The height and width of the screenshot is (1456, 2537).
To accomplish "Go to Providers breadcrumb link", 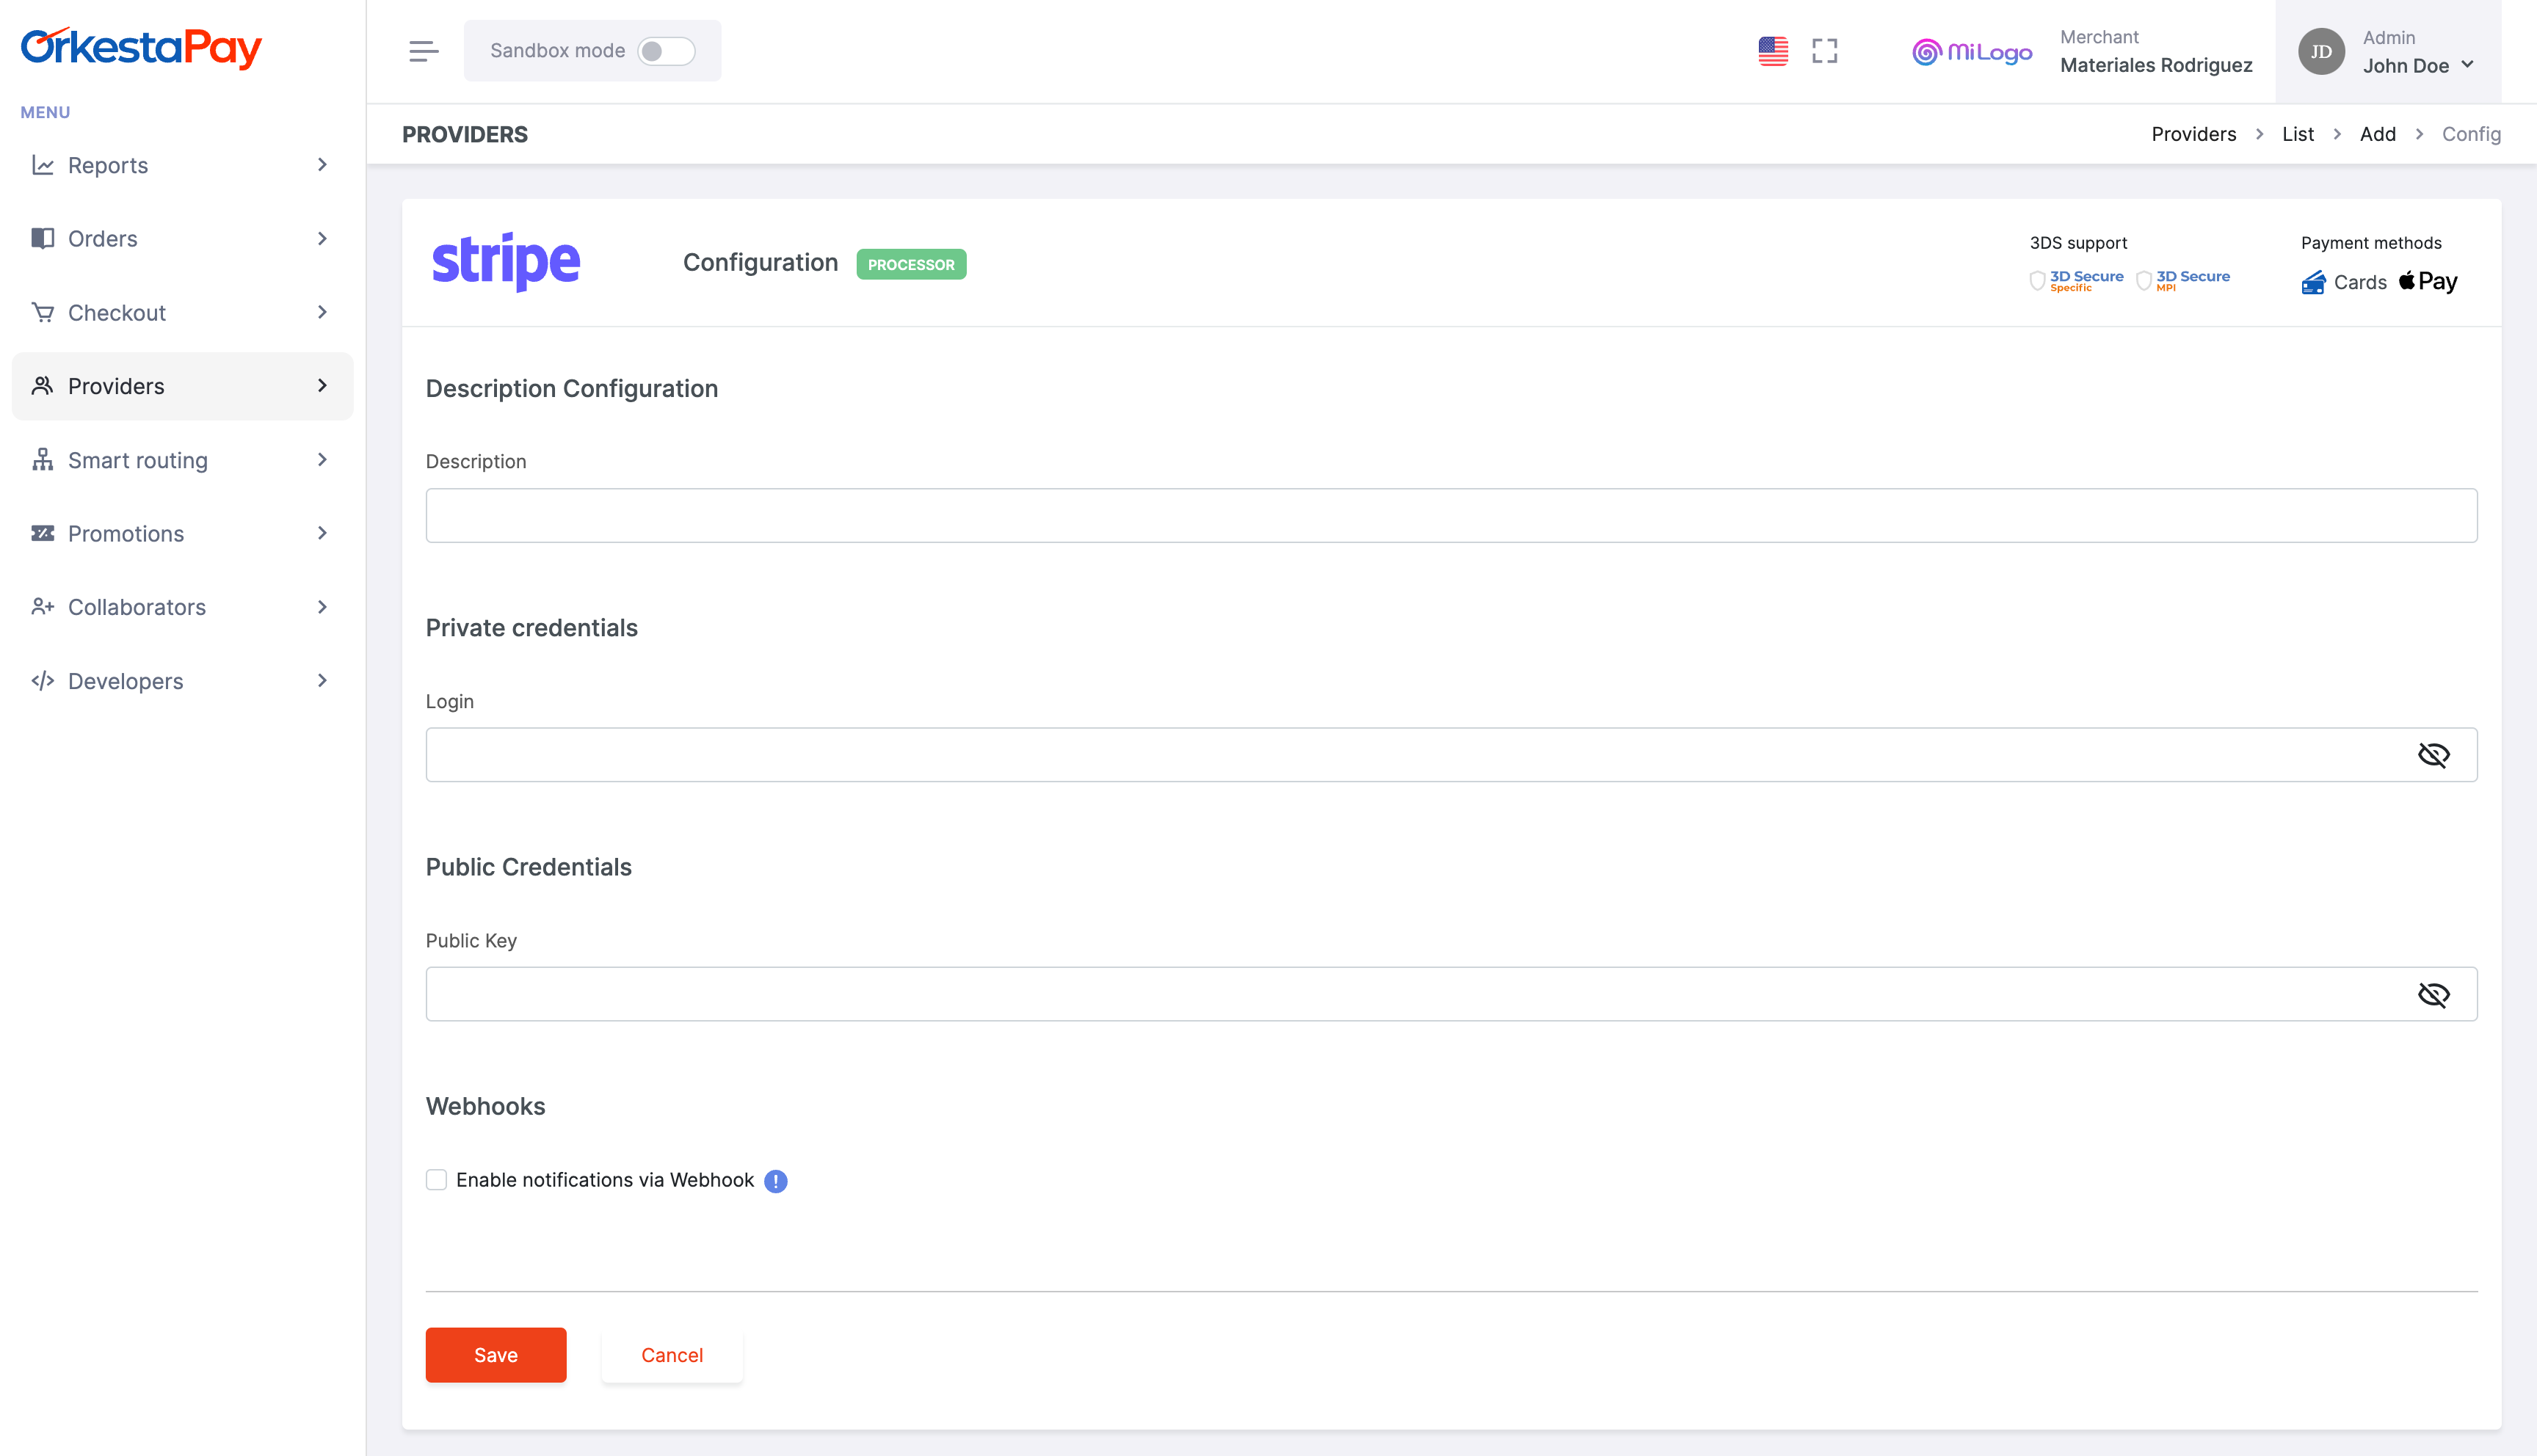I will coord(2193,134).
